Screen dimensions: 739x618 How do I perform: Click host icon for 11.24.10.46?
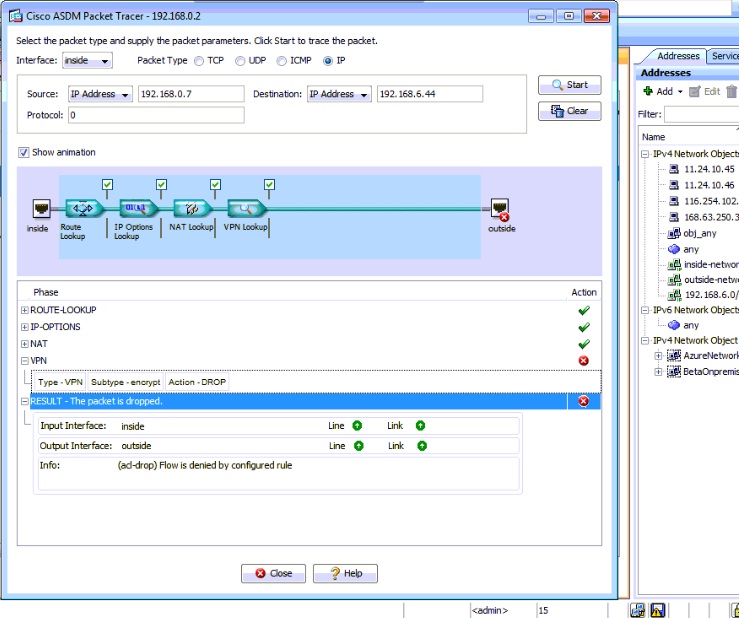coord(674,185)
